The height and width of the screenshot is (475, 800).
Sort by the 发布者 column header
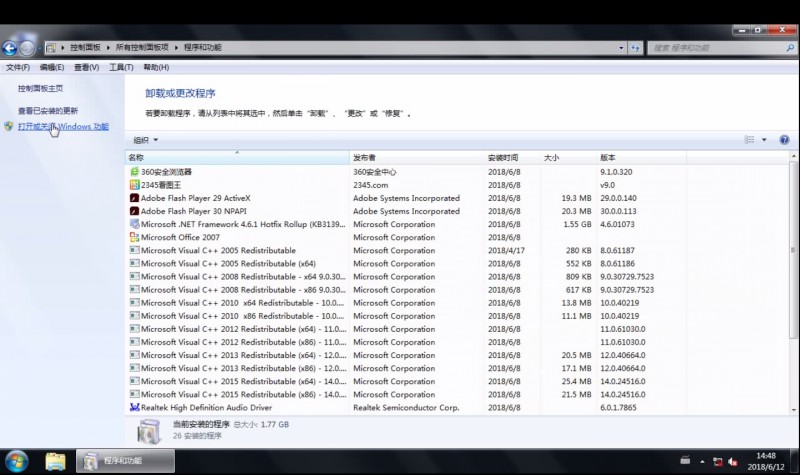click(x=417, y=158)
